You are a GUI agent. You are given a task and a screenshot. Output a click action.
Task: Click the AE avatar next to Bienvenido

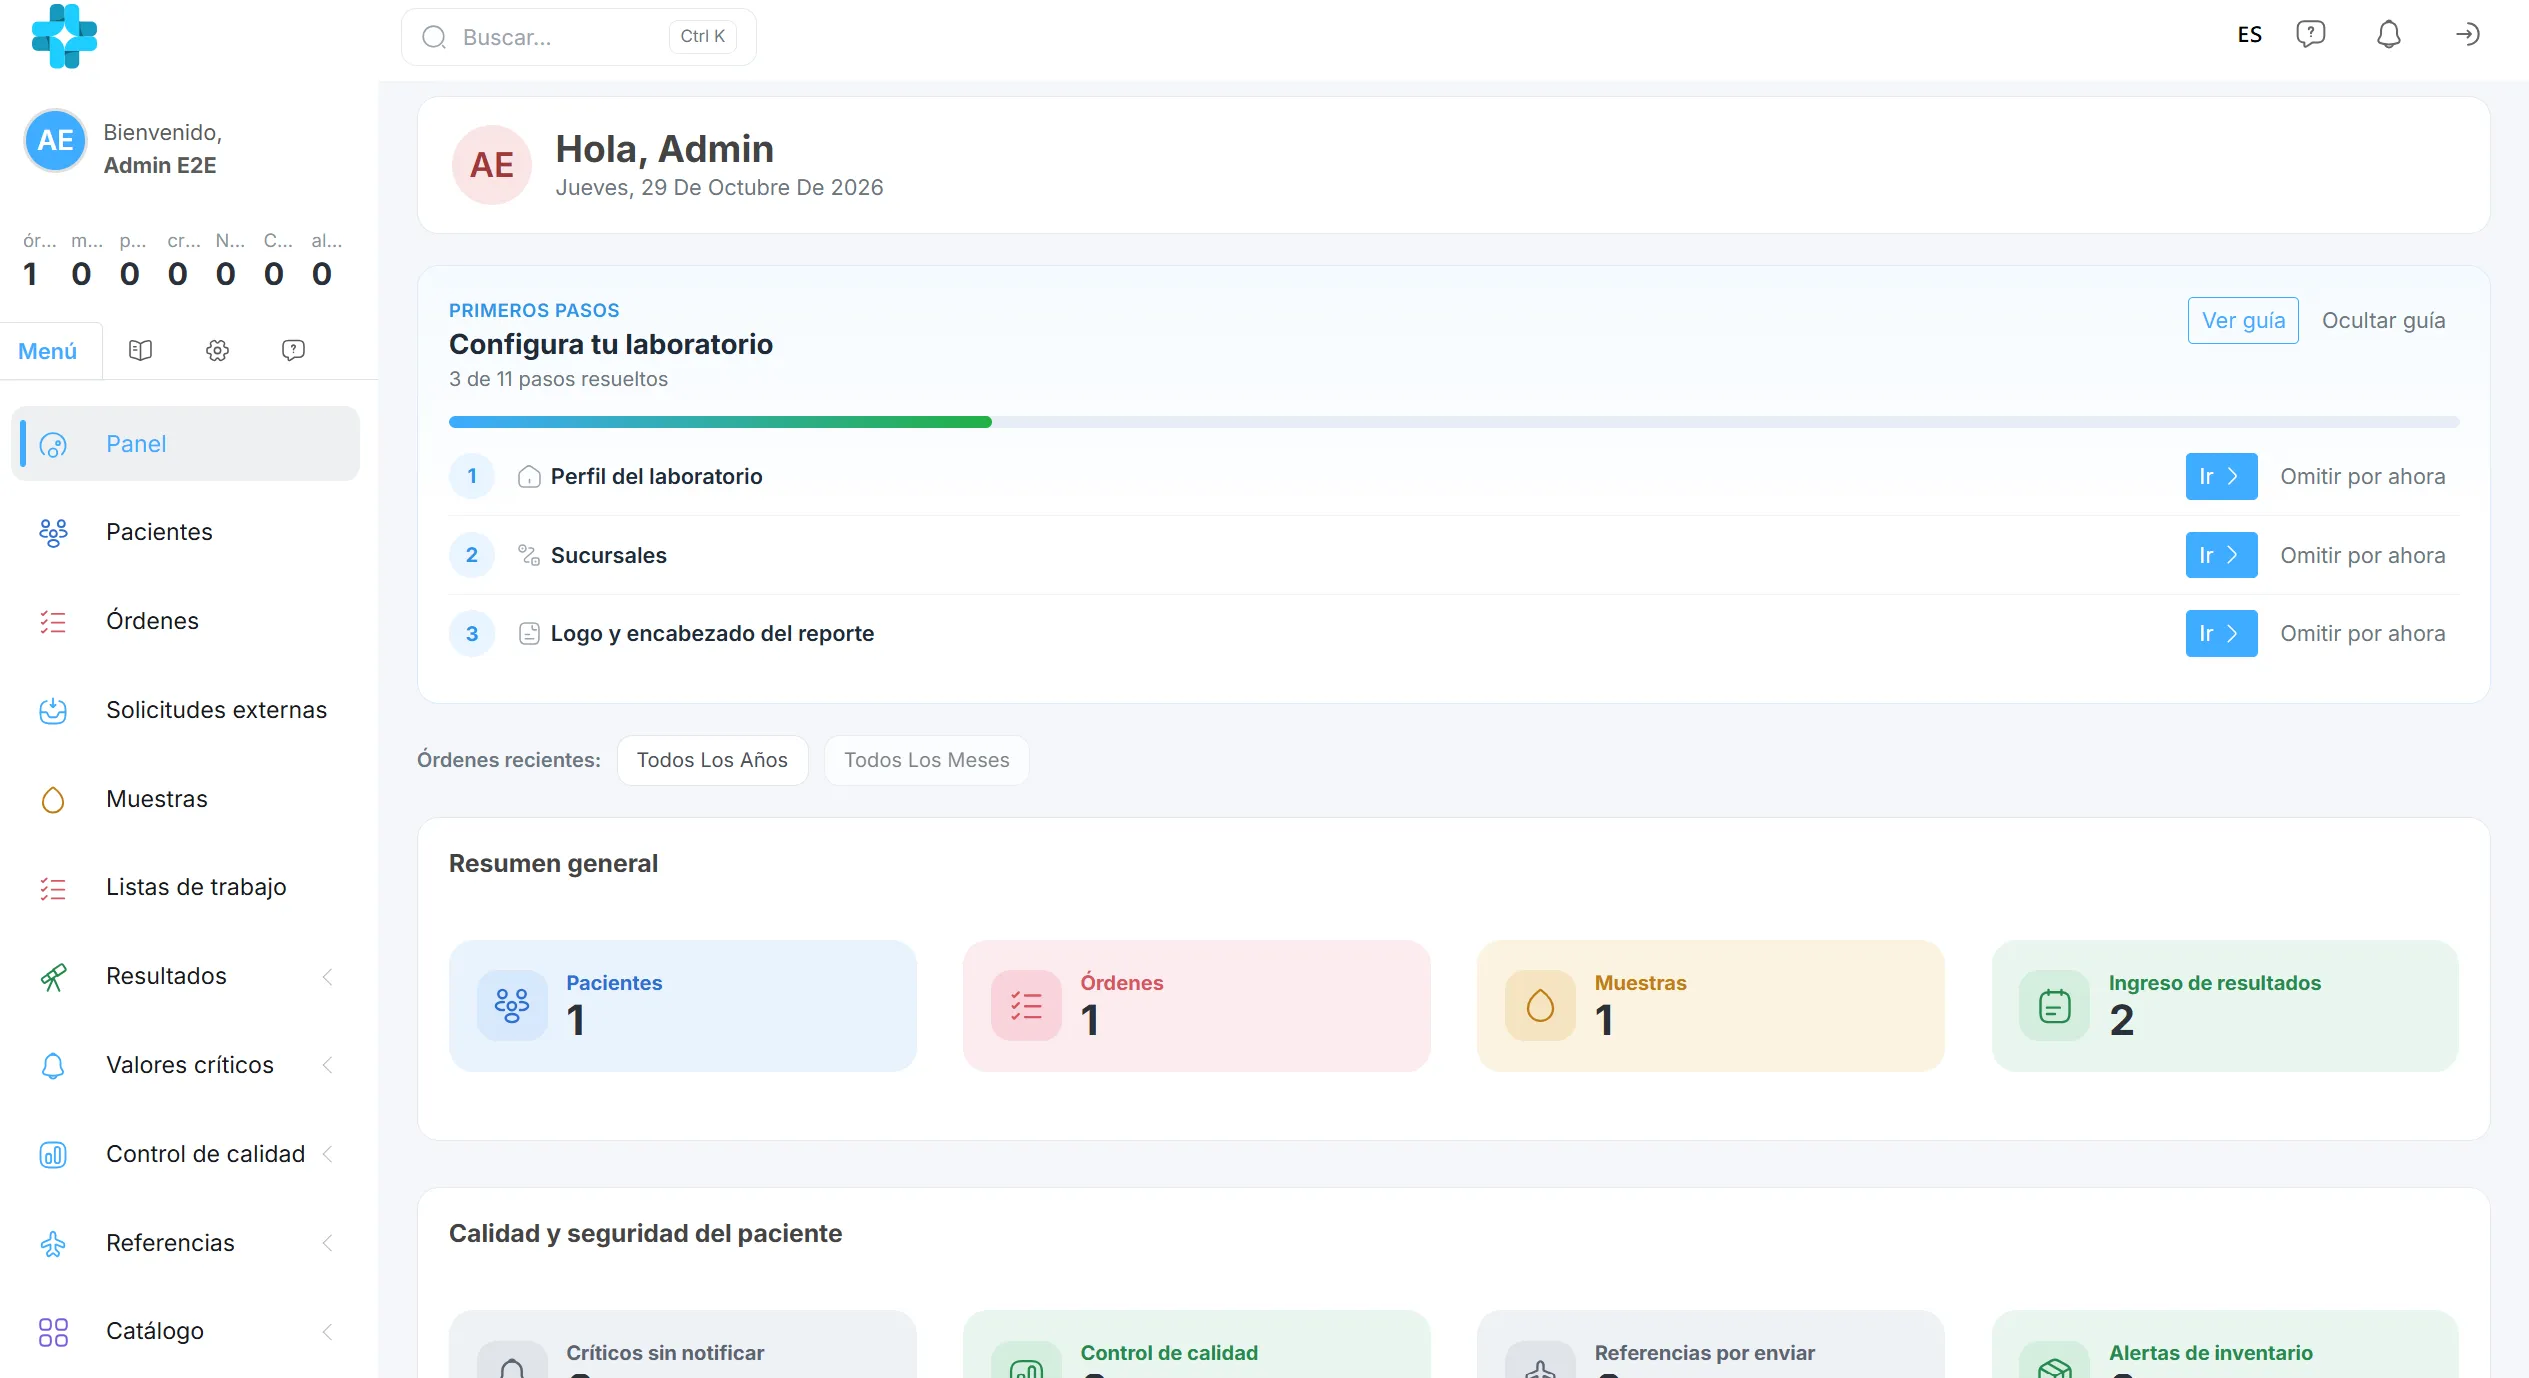55,140
